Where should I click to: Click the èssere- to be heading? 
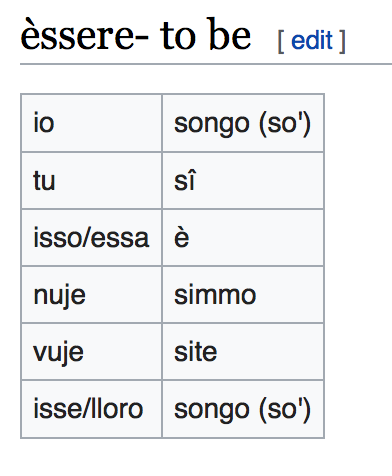coord(135,35)
